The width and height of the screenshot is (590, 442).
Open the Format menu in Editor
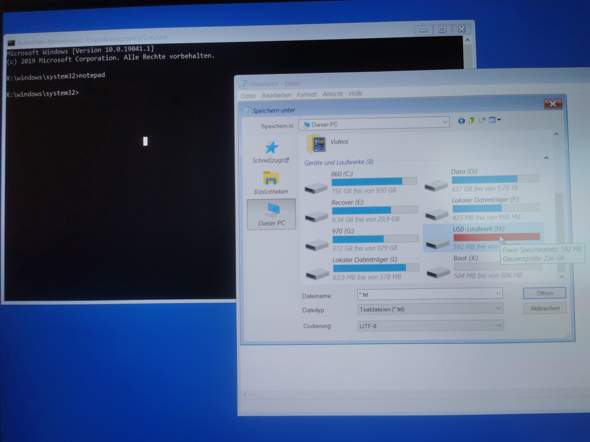click(307, 94)
